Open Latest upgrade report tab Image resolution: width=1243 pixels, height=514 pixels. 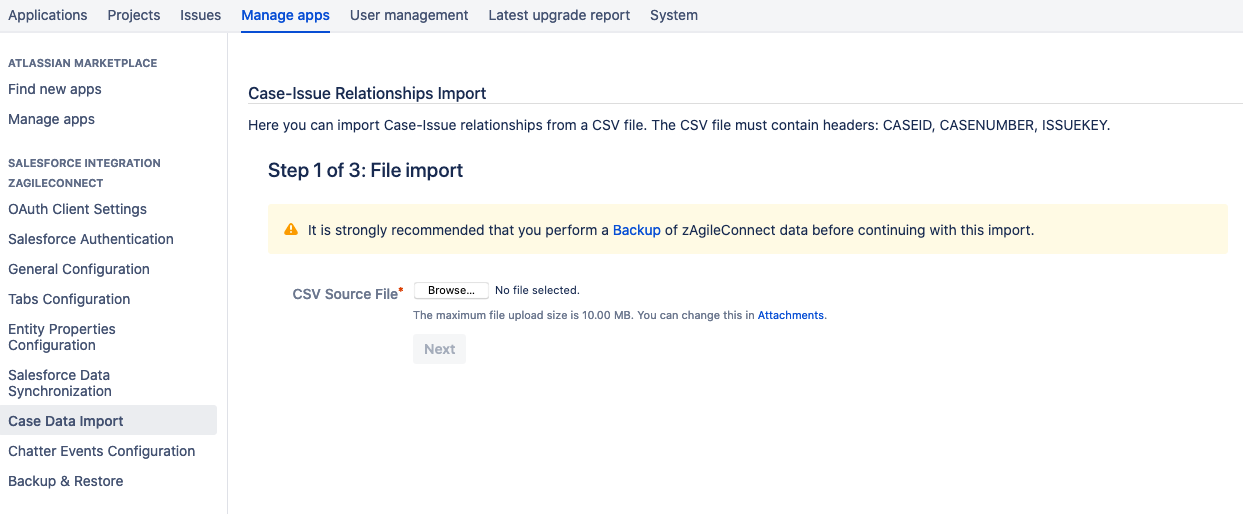[x=559, y=15]
